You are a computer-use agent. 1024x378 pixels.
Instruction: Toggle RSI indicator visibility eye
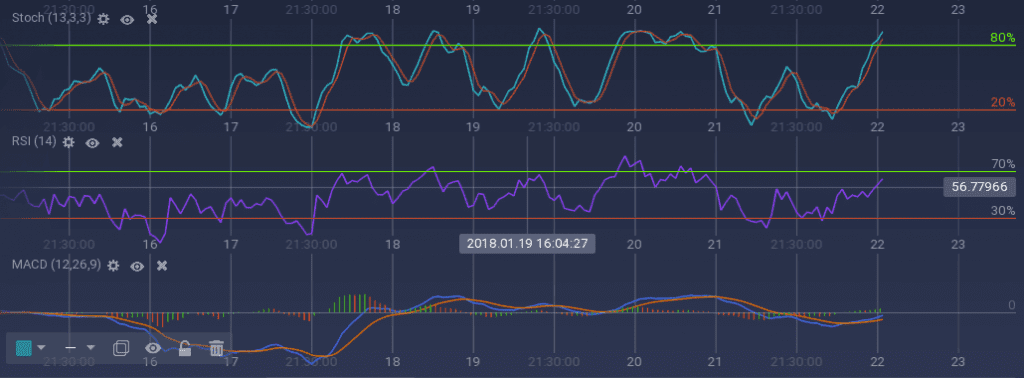point(93,142)
